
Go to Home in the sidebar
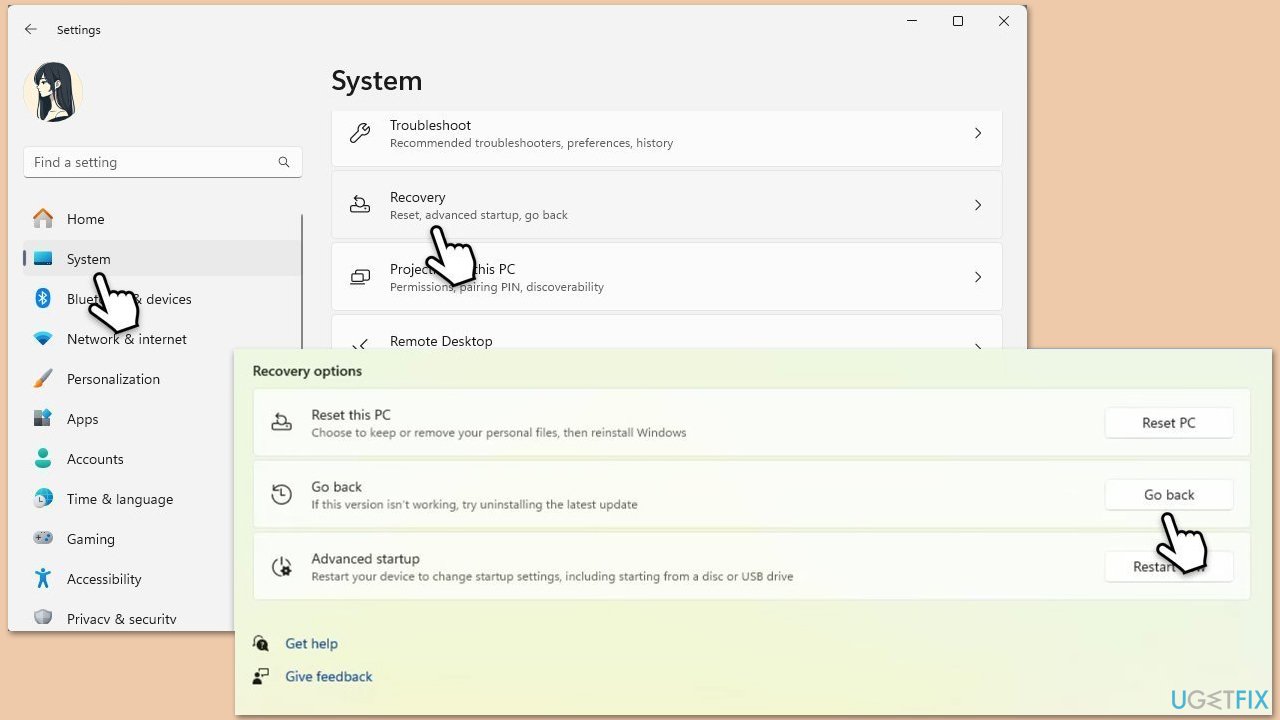point(162,219)
